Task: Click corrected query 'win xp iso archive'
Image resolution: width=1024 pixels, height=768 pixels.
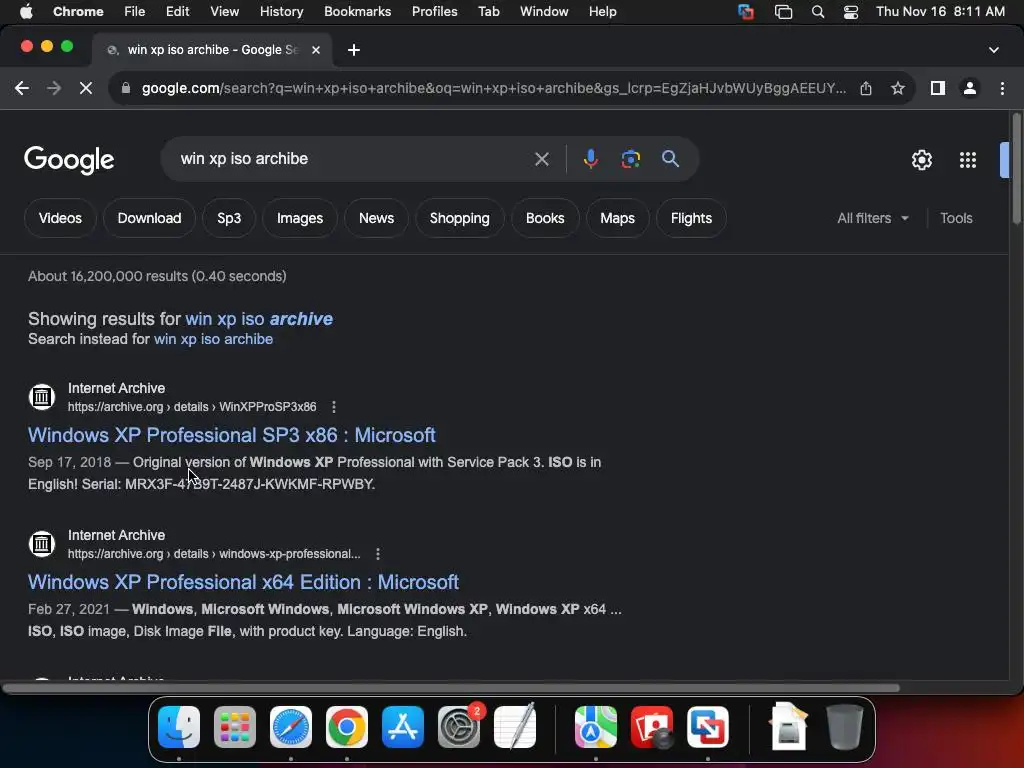Action: coord(259,319)
